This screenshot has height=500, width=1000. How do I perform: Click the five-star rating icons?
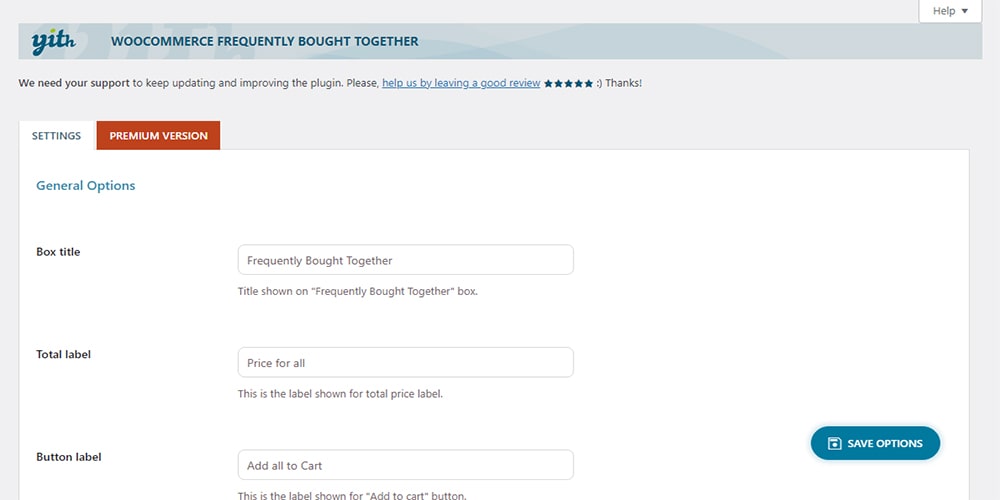569,84
